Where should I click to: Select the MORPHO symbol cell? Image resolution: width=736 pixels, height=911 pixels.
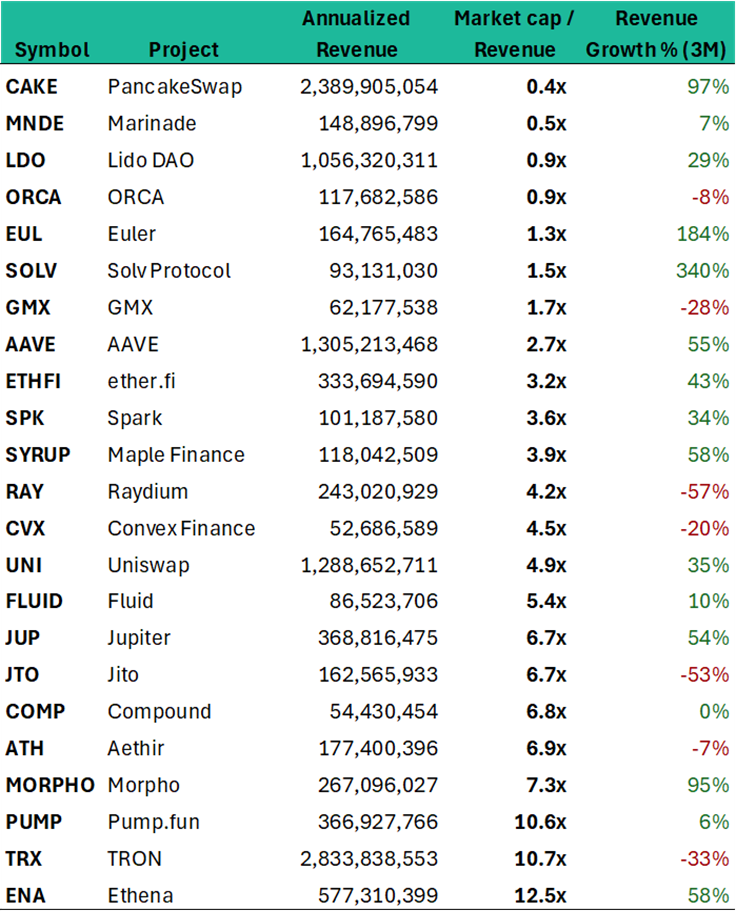(x=50, y=785)
